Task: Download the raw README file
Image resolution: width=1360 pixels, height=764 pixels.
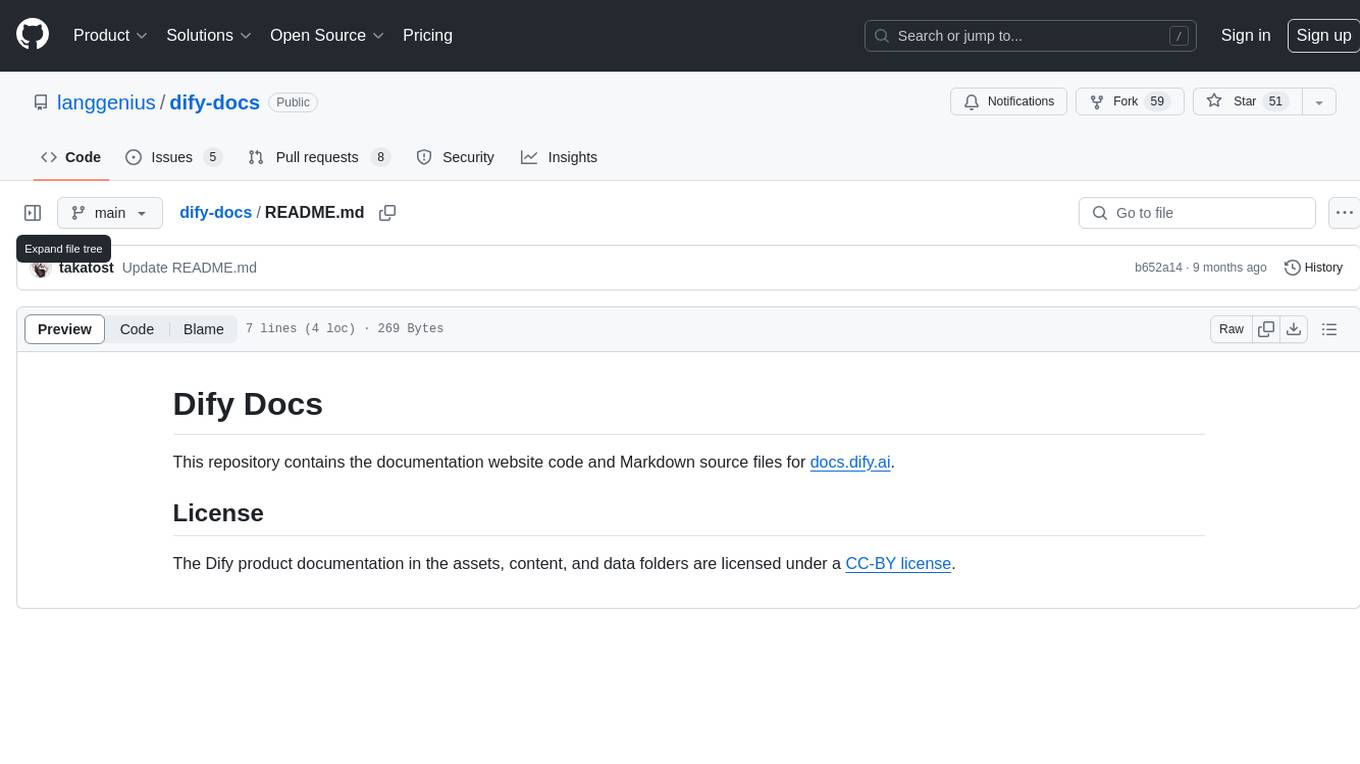Action: (1294, 329)
